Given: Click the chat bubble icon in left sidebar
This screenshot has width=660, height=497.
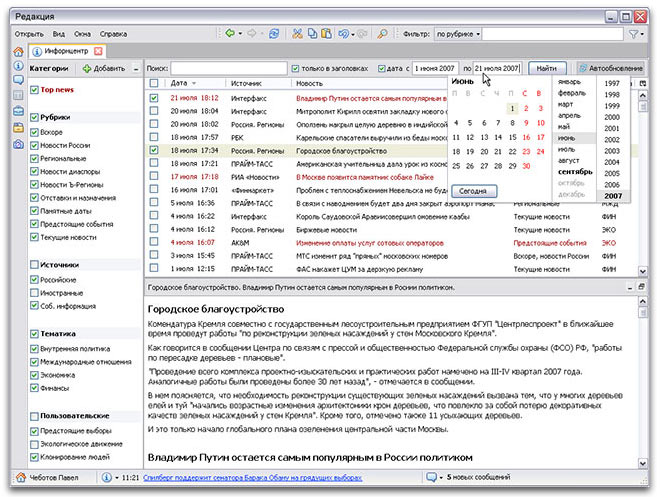Looking at the screenshot, I should point(19,80).
